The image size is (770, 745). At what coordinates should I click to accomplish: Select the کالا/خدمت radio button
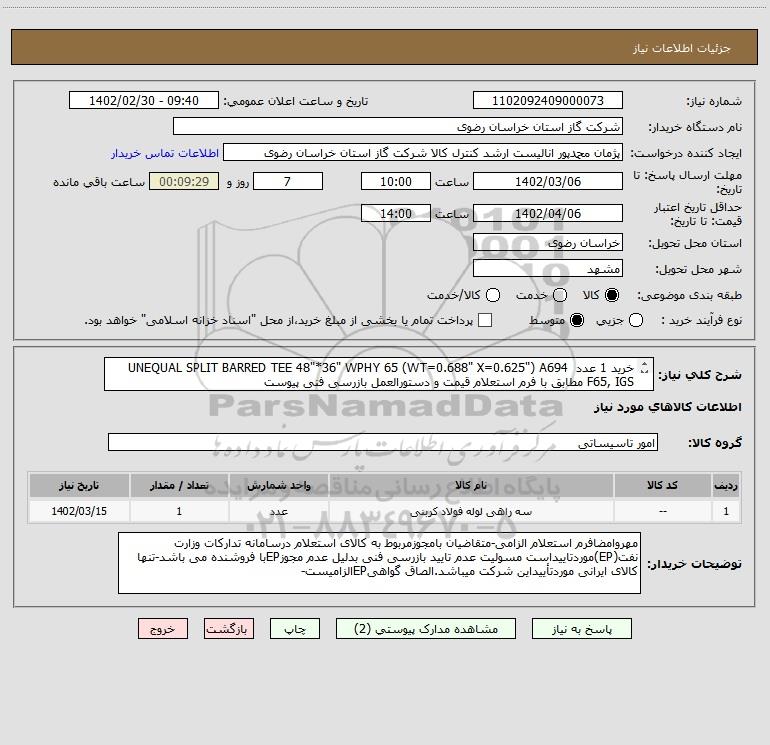[x=493, y=295]
